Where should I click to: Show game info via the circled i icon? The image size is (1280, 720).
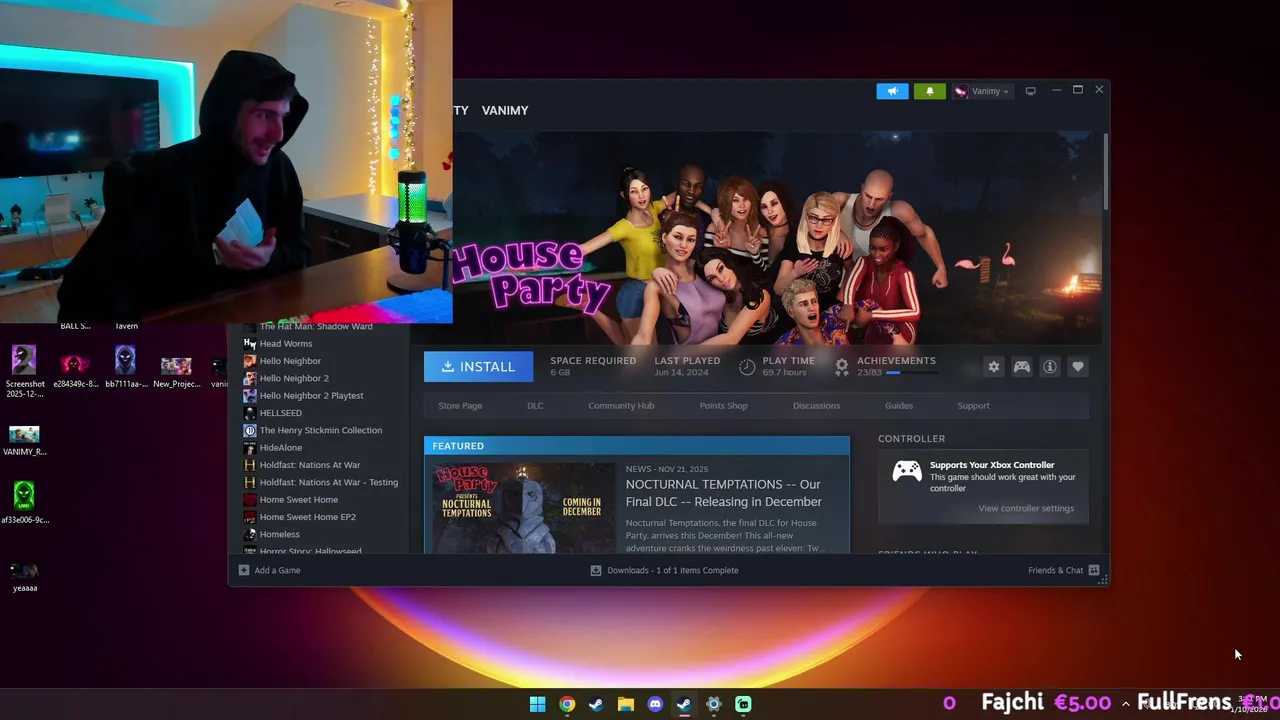tap(1049, 367)
